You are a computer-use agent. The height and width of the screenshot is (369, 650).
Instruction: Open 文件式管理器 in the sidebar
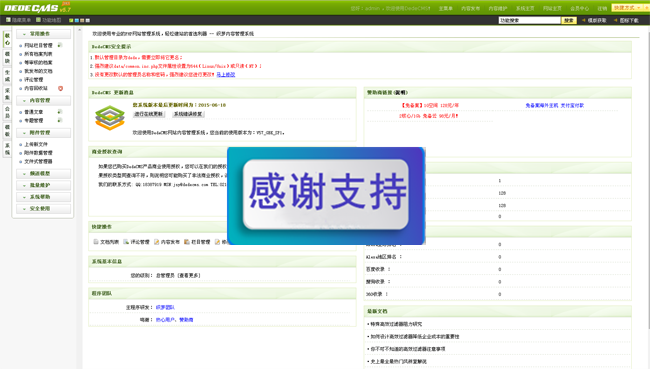point(38,161)
